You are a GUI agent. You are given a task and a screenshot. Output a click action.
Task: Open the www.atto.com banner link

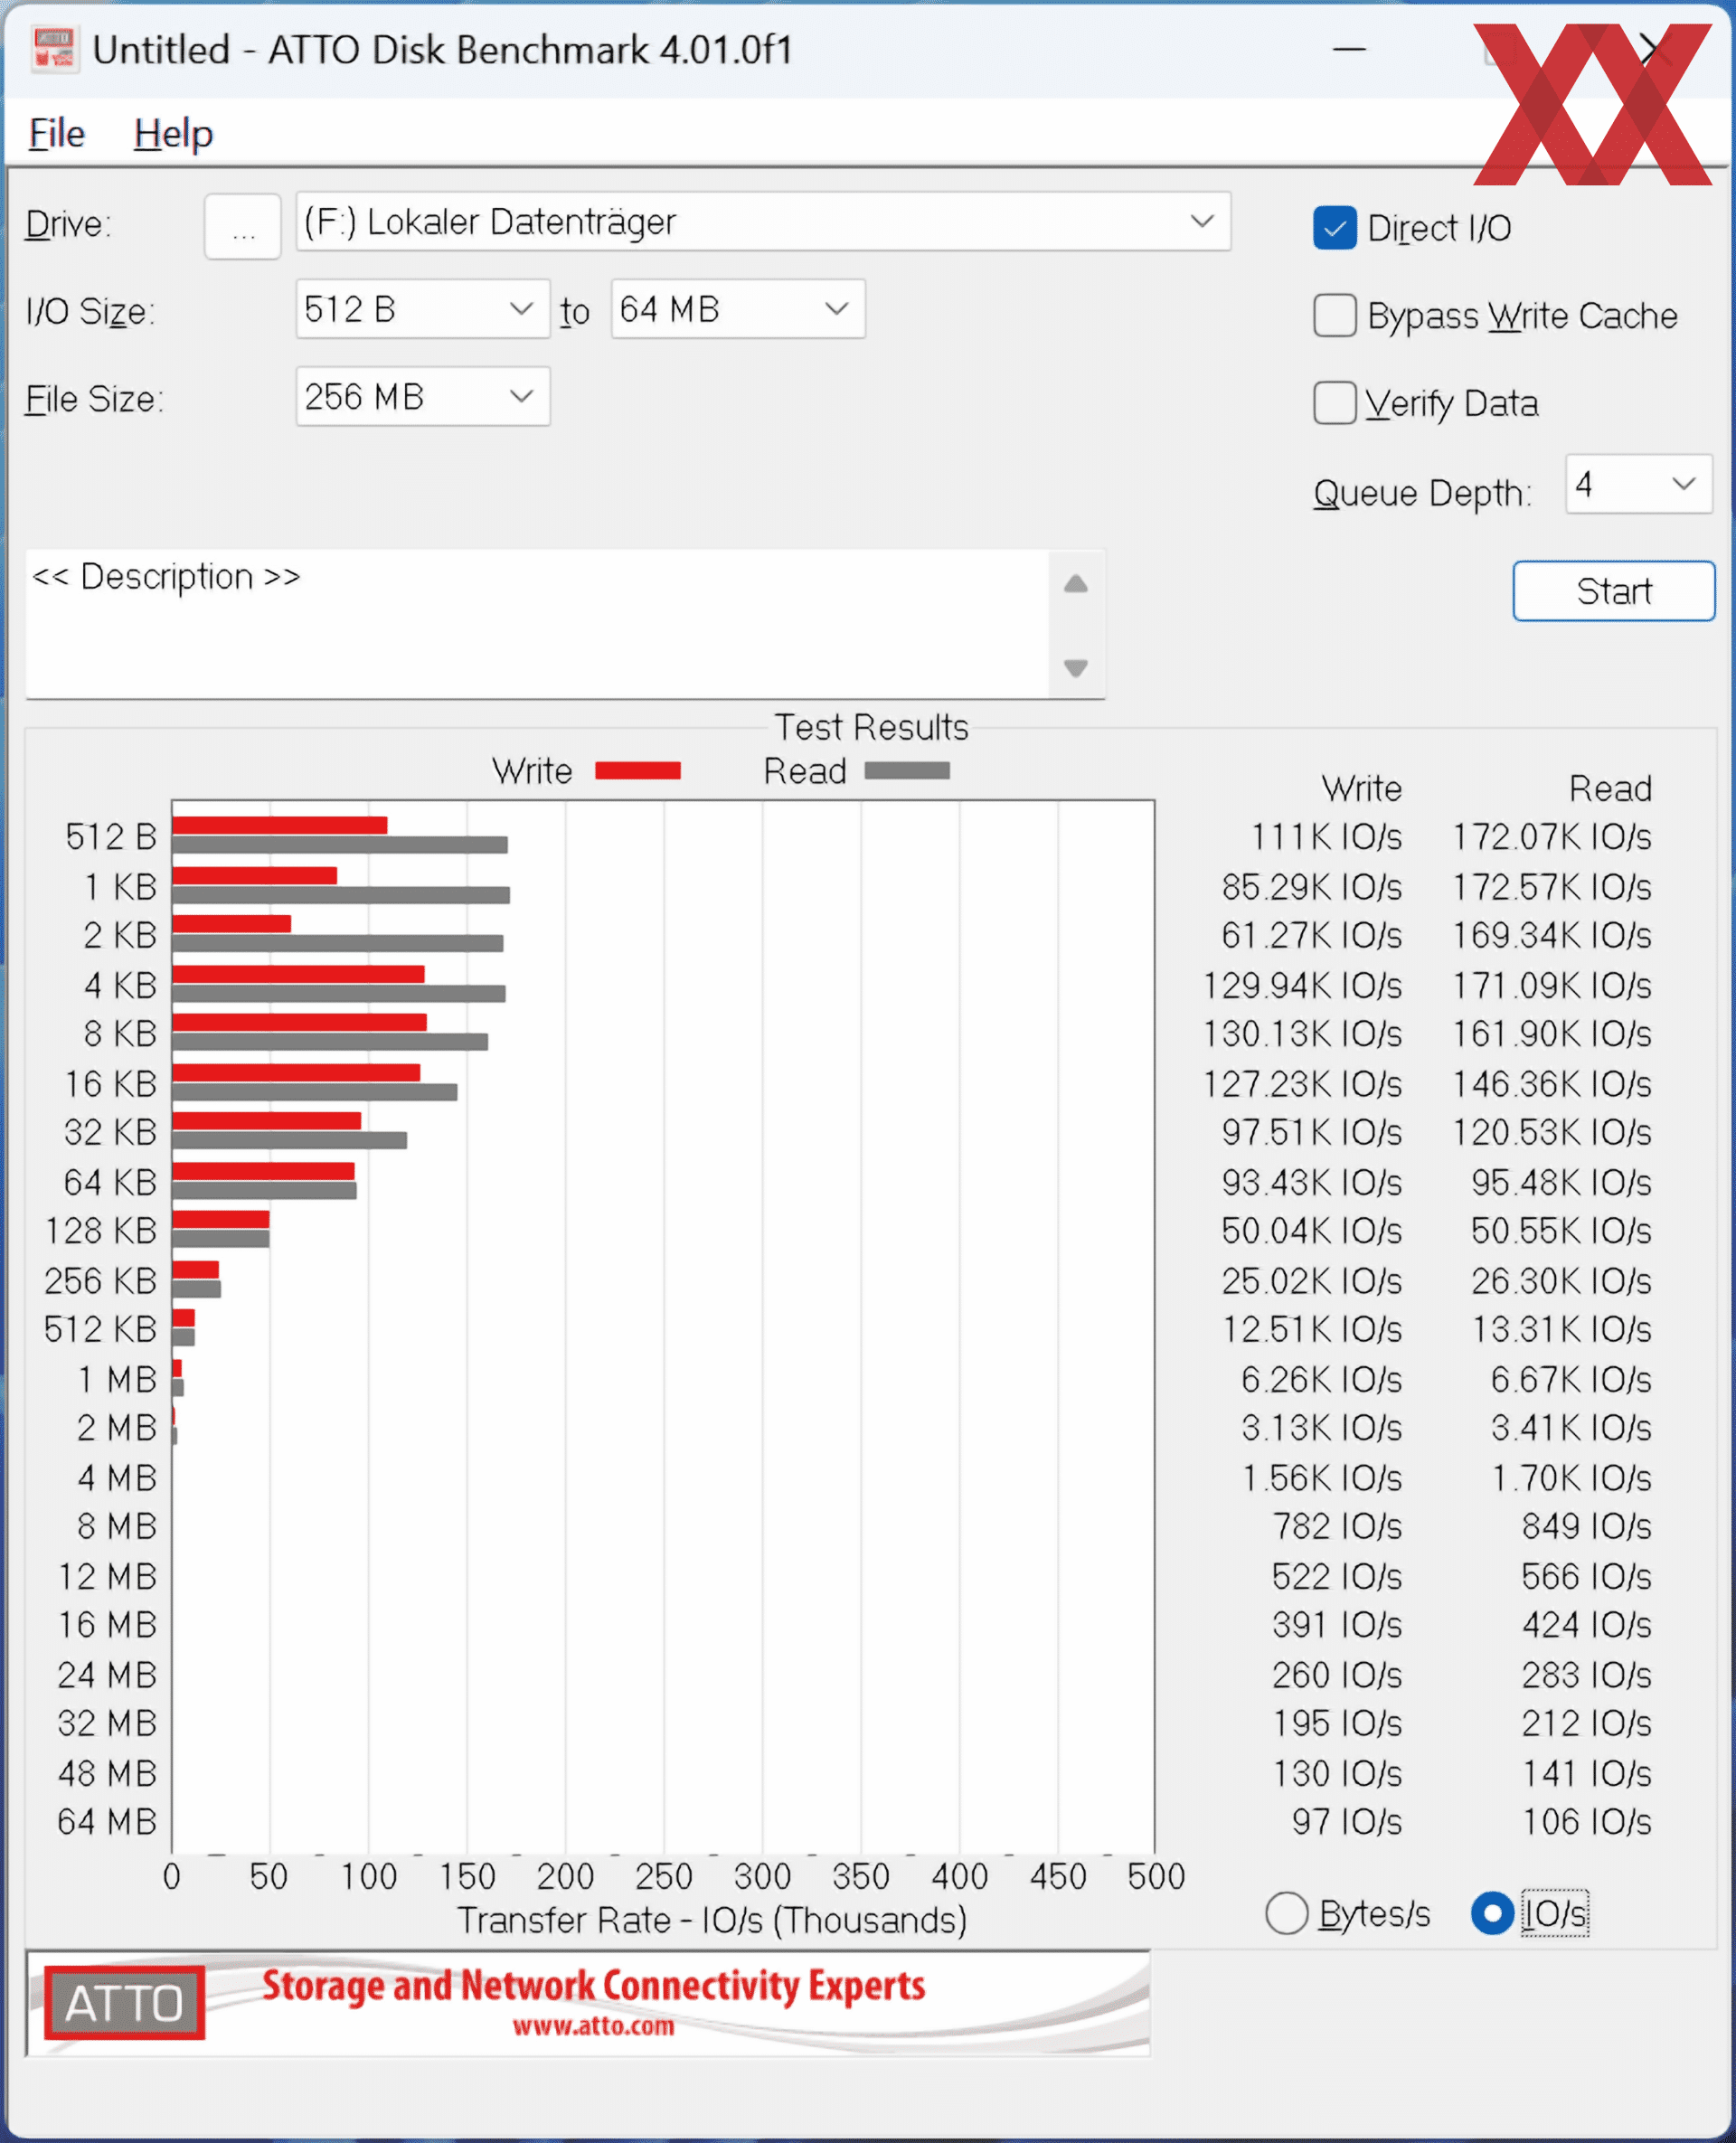click(593, 2027)
